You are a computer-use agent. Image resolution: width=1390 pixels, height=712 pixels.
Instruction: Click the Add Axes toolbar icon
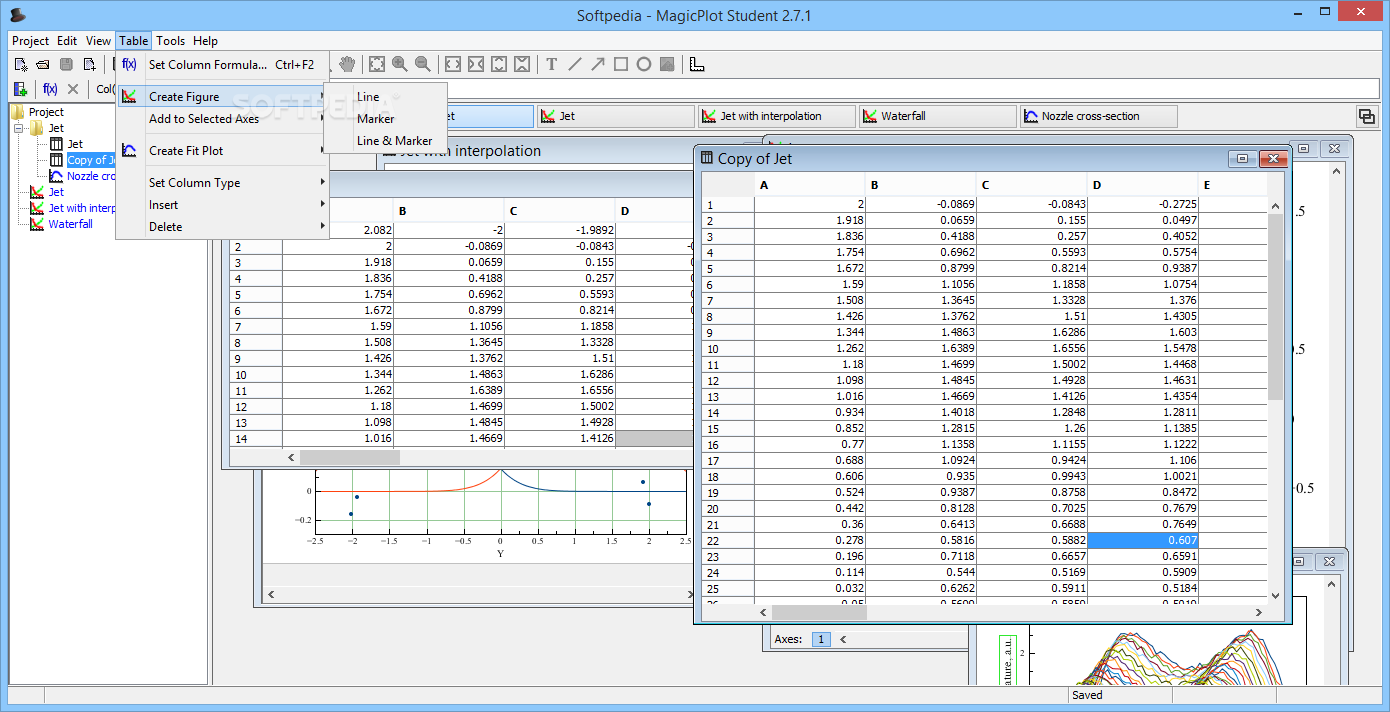(x=697, y=64)
